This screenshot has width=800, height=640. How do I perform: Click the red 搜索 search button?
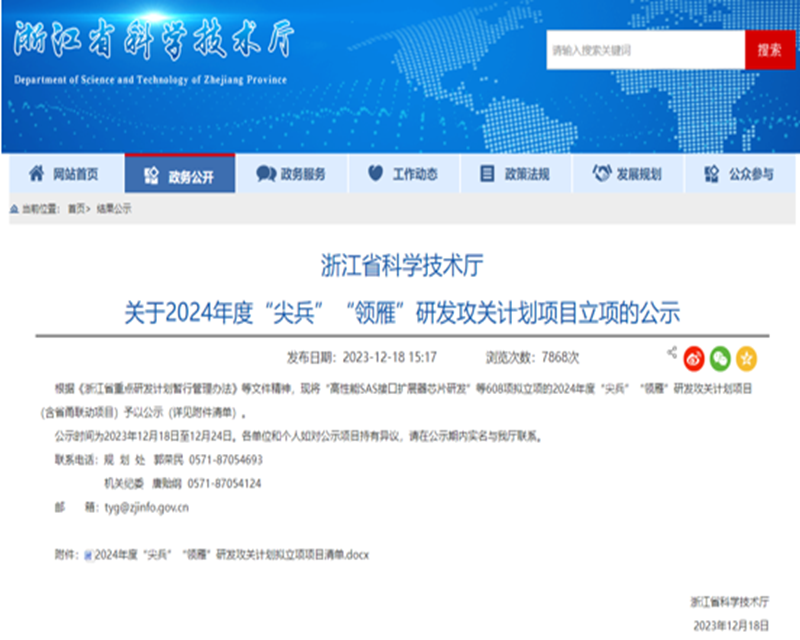769,50
